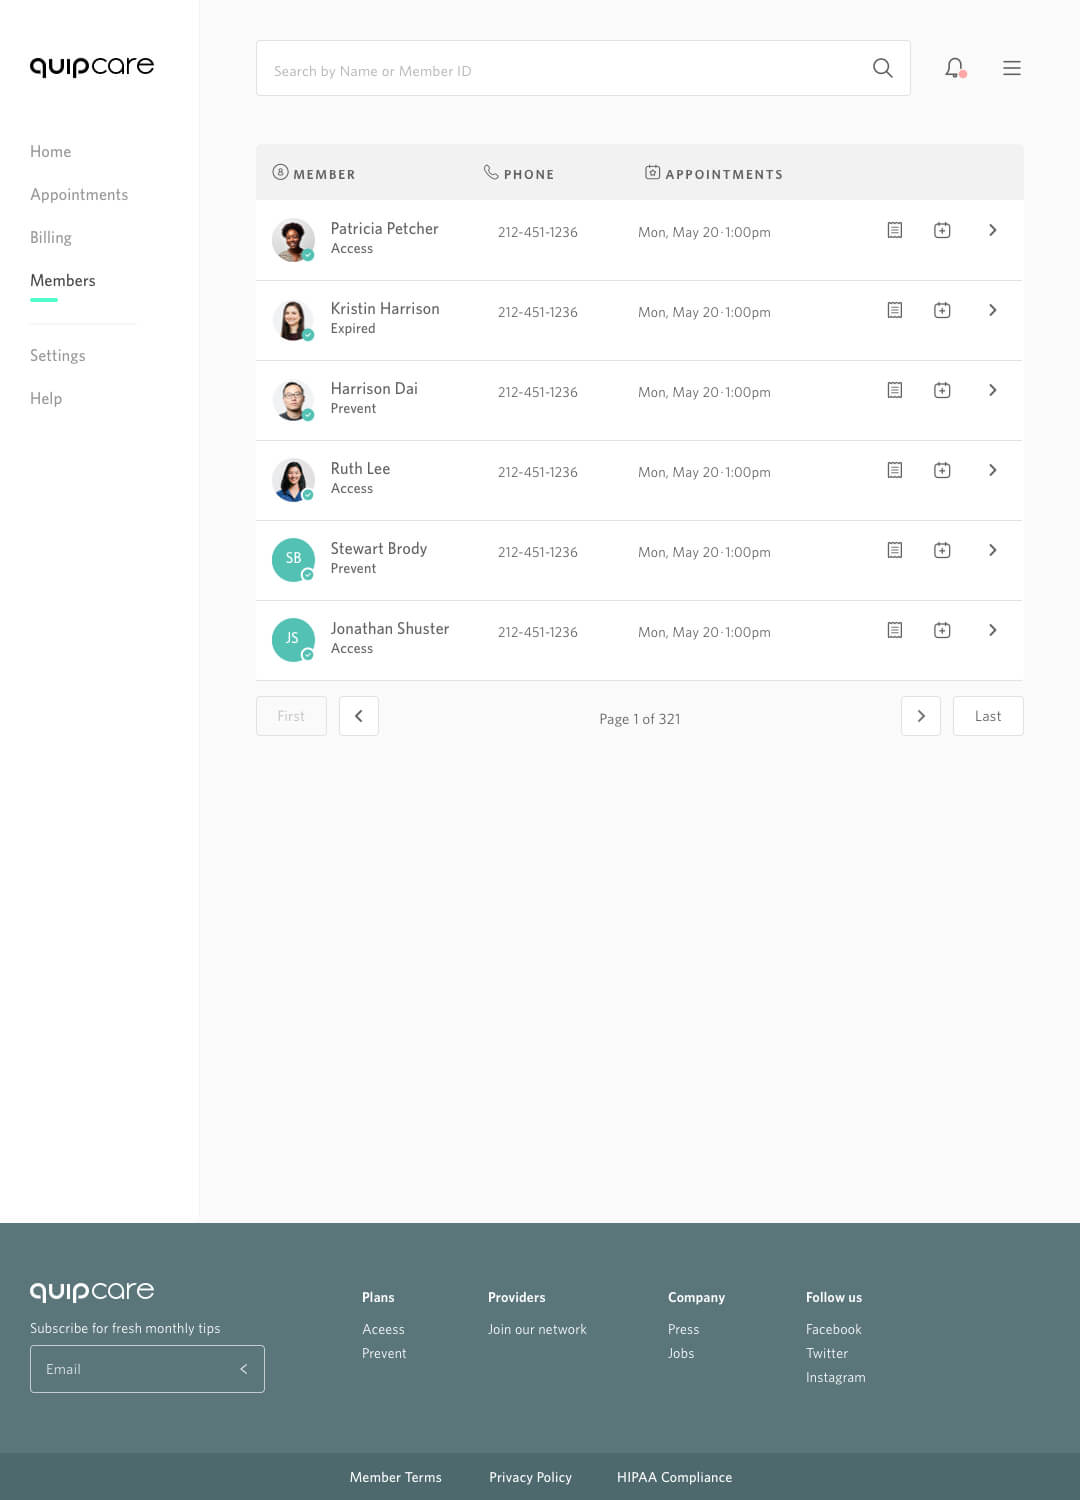Add appointment icon for Stewart Brody
1080x1500 pixels.
click(942, 550)
